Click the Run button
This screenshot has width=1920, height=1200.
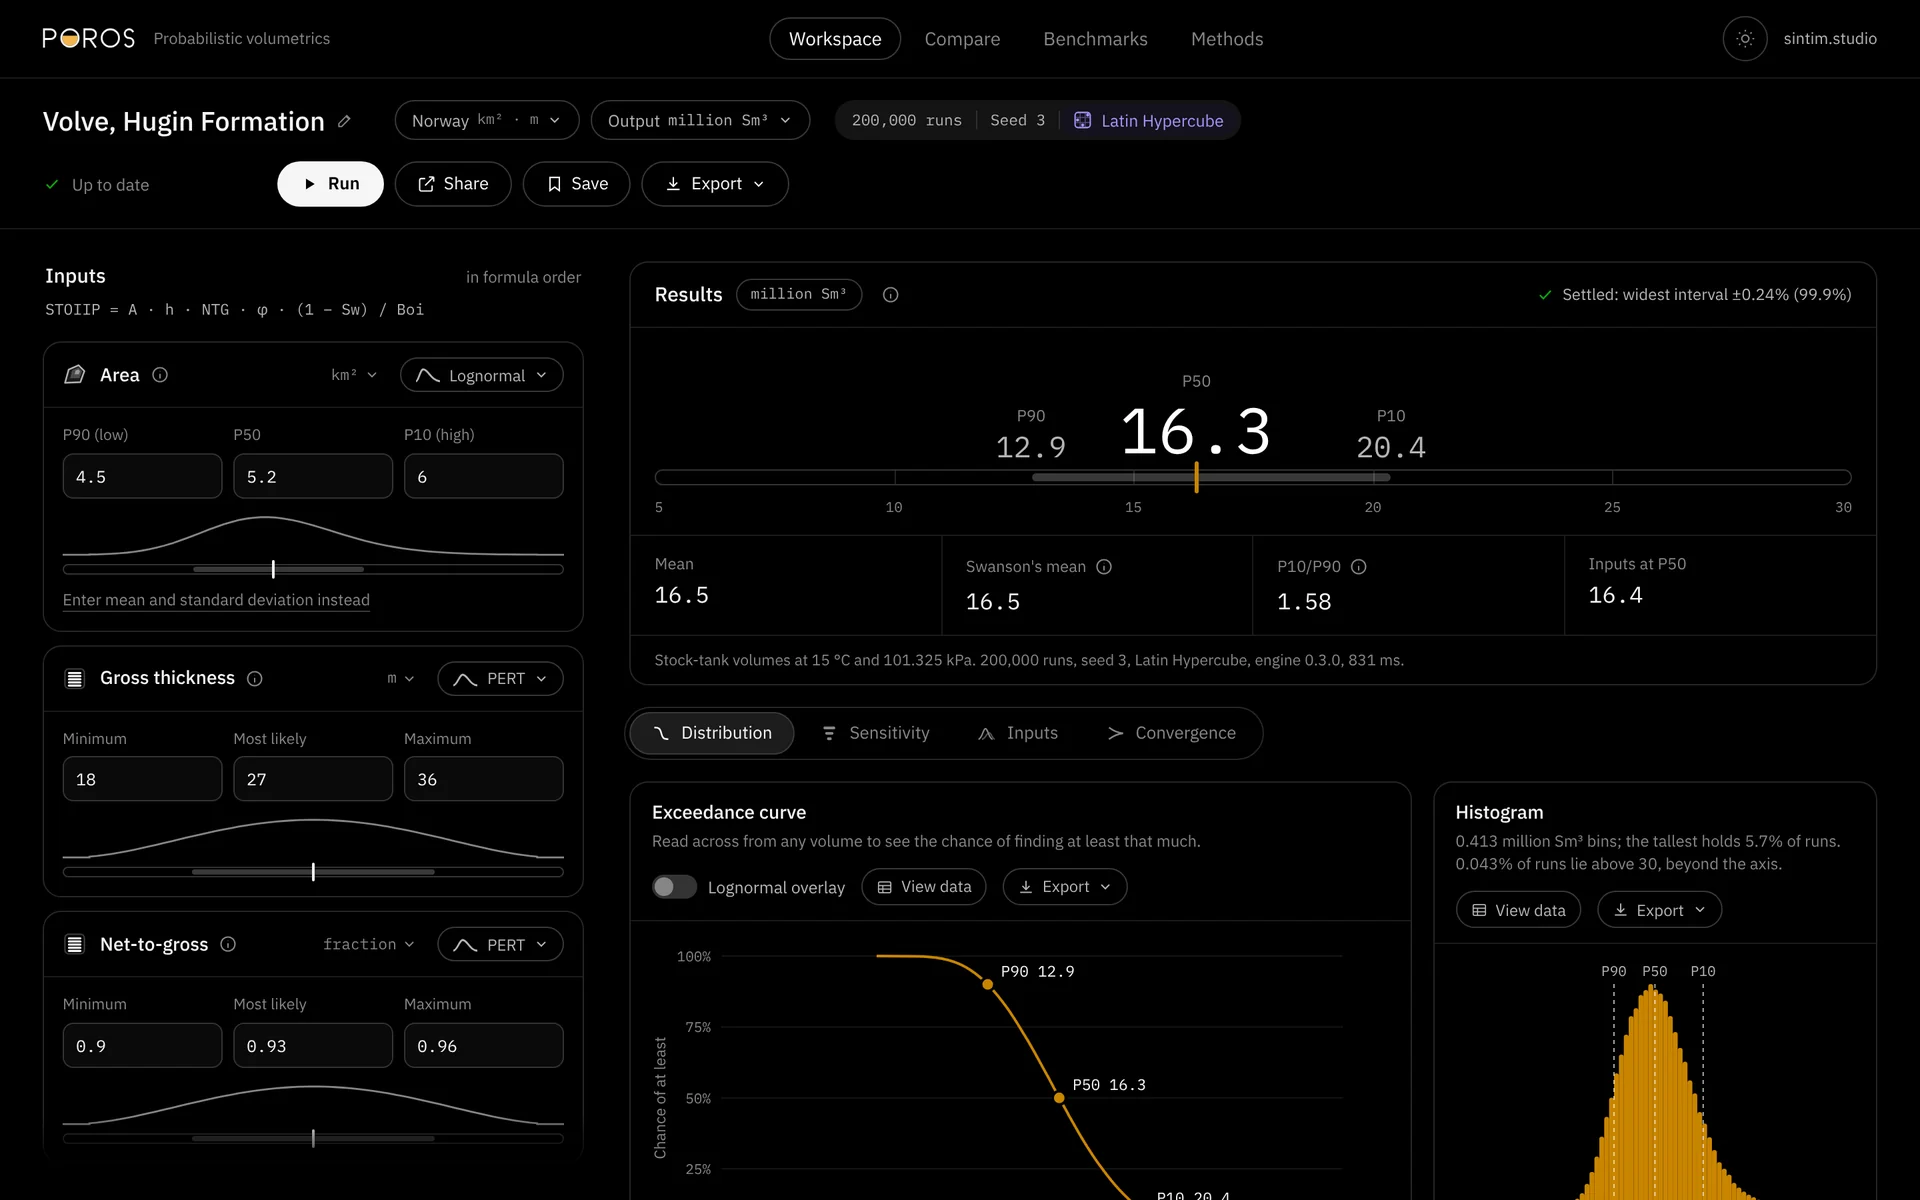330,184
